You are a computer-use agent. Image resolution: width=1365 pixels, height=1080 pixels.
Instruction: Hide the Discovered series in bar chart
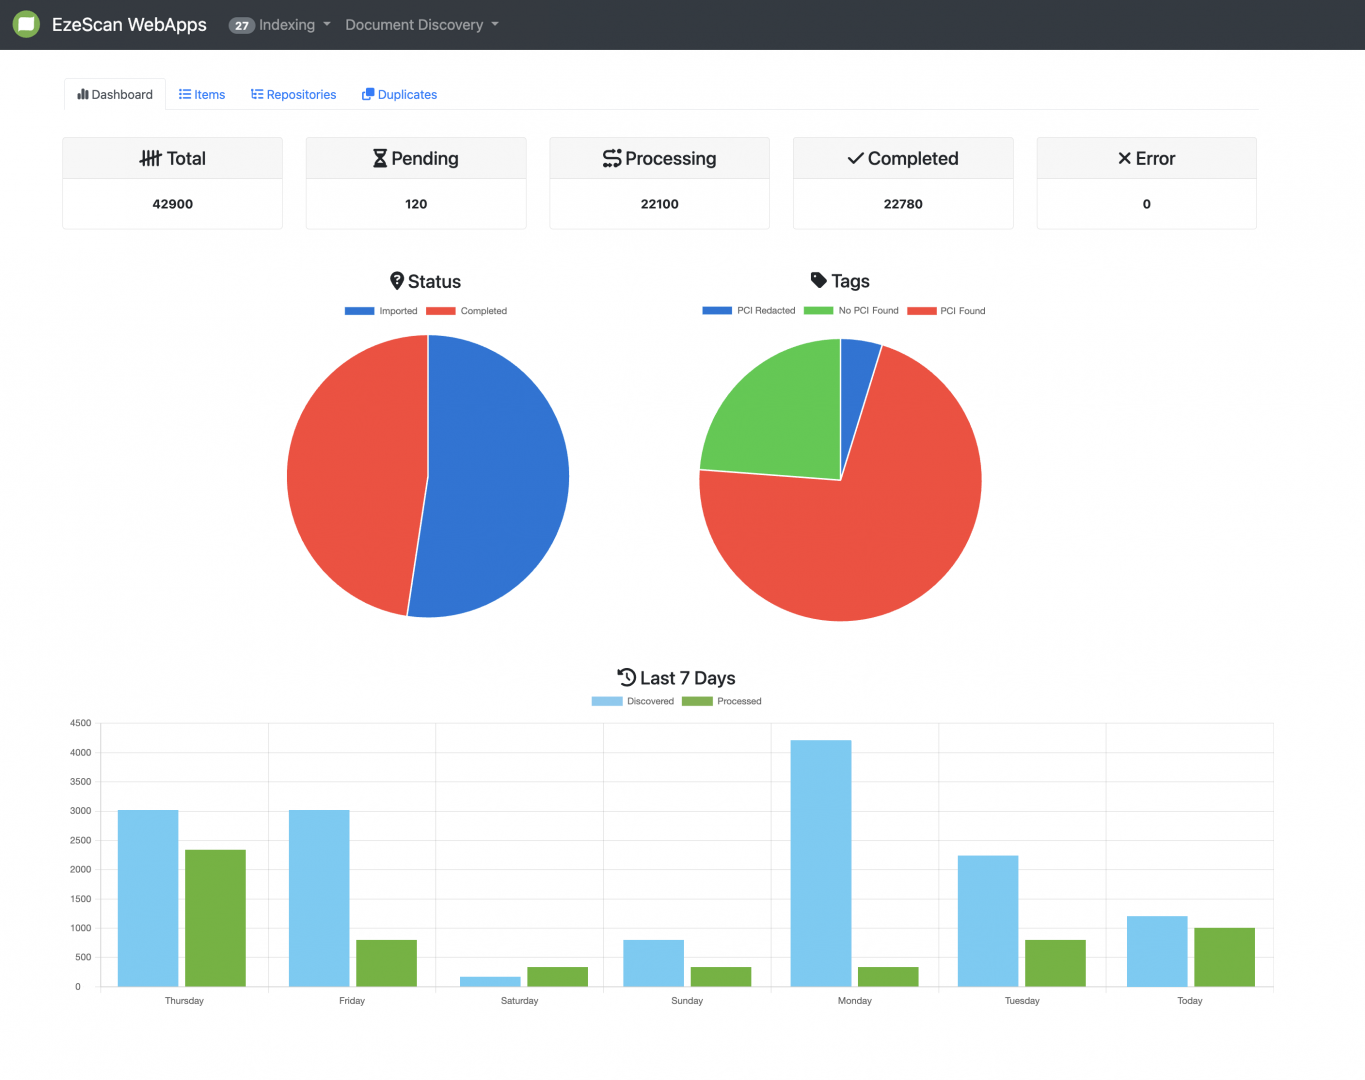coord(632,701)
